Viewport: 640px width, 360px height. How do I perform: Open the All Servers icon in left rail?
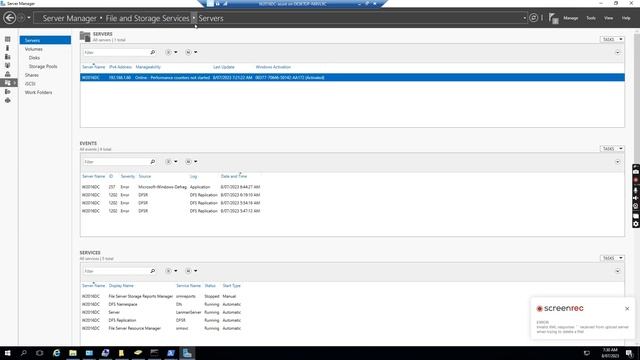[x=7, y=57]
